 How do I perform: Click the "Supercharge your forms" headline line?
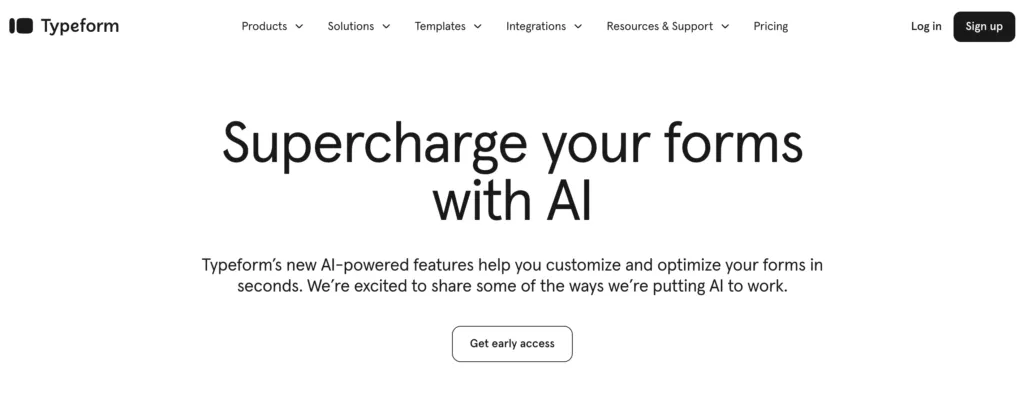click(512, 143)
